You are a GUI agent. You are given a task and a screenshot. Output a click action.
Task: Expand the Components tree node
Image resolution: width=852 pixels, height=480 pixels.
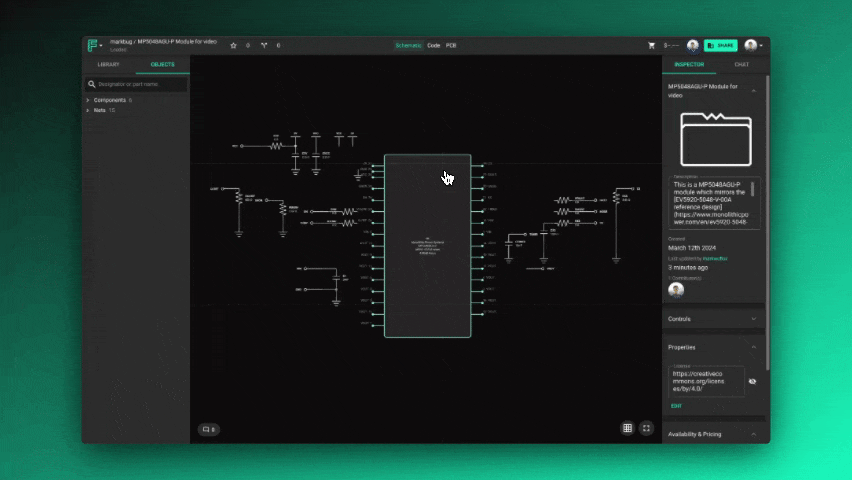pyautogui.click(x=88, y=100)
